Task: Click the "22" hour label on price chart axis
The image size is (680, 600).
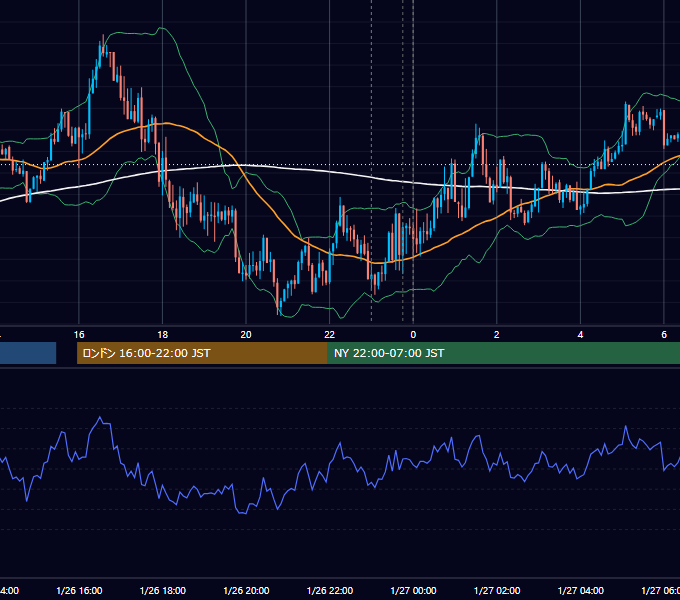Action: pos(330,335)
